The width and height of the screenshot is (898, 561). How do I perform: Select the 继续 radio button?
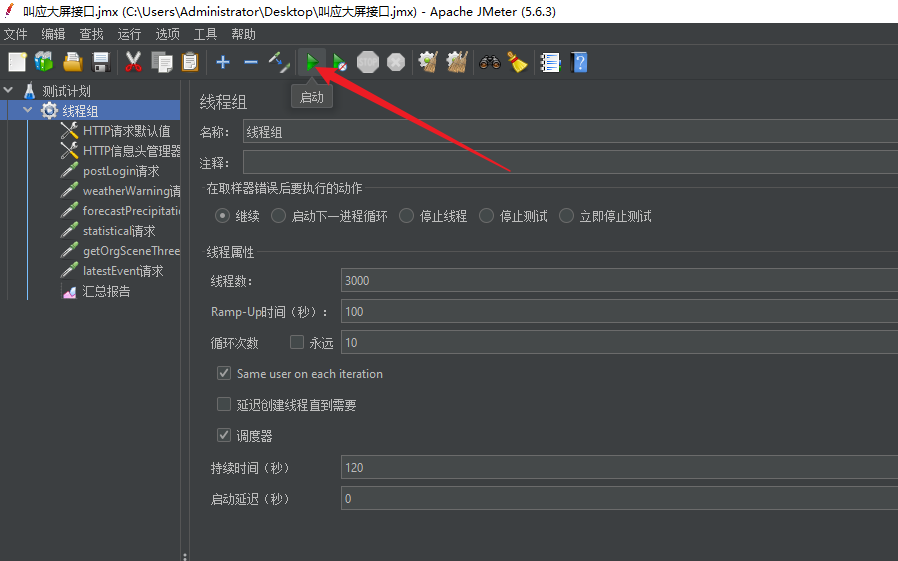[x=222, y=216]
